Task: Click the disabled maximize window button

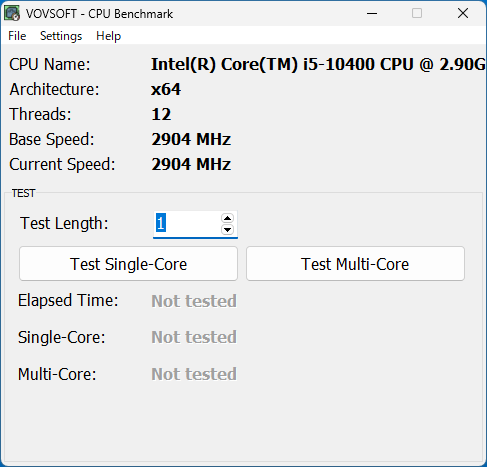Action: (417, 13)
